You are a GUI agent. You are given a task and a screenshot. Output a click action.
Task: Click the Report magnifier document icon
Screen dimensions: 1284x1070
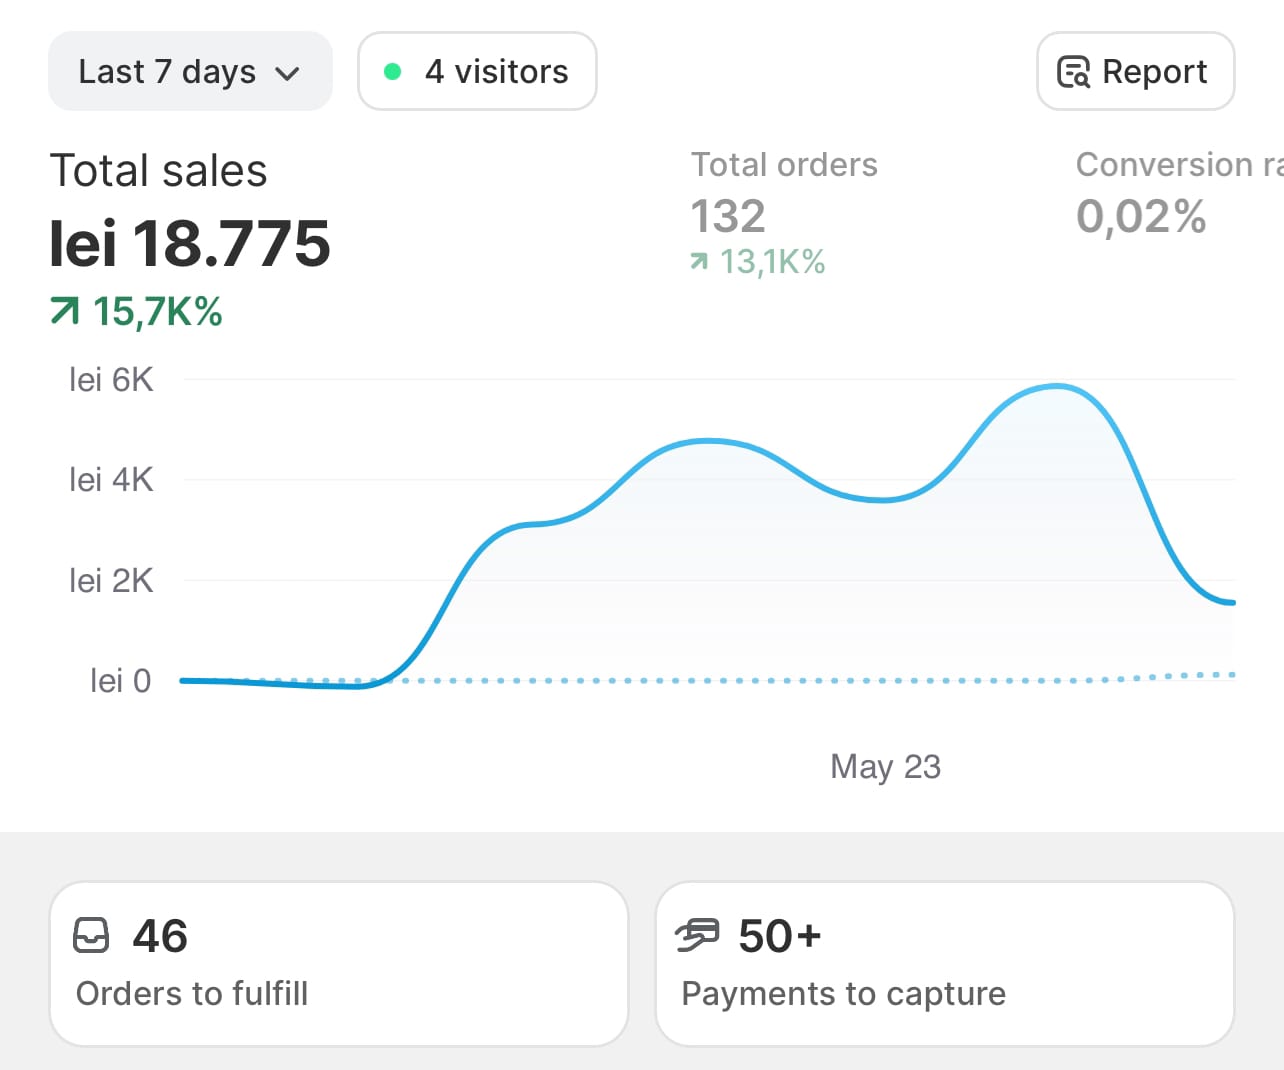click(x=1073, y=72)
